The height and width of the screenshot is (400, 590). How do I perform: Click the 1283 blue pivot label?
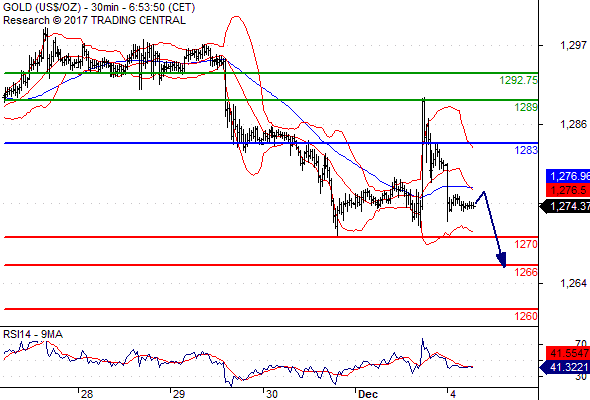(x=526, y=150)
